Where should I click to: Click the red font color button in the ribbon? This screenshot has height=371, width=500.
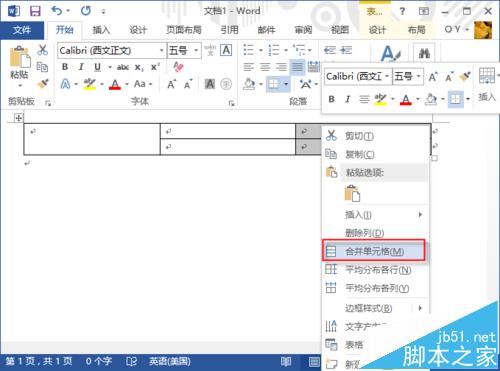(115, 84)
